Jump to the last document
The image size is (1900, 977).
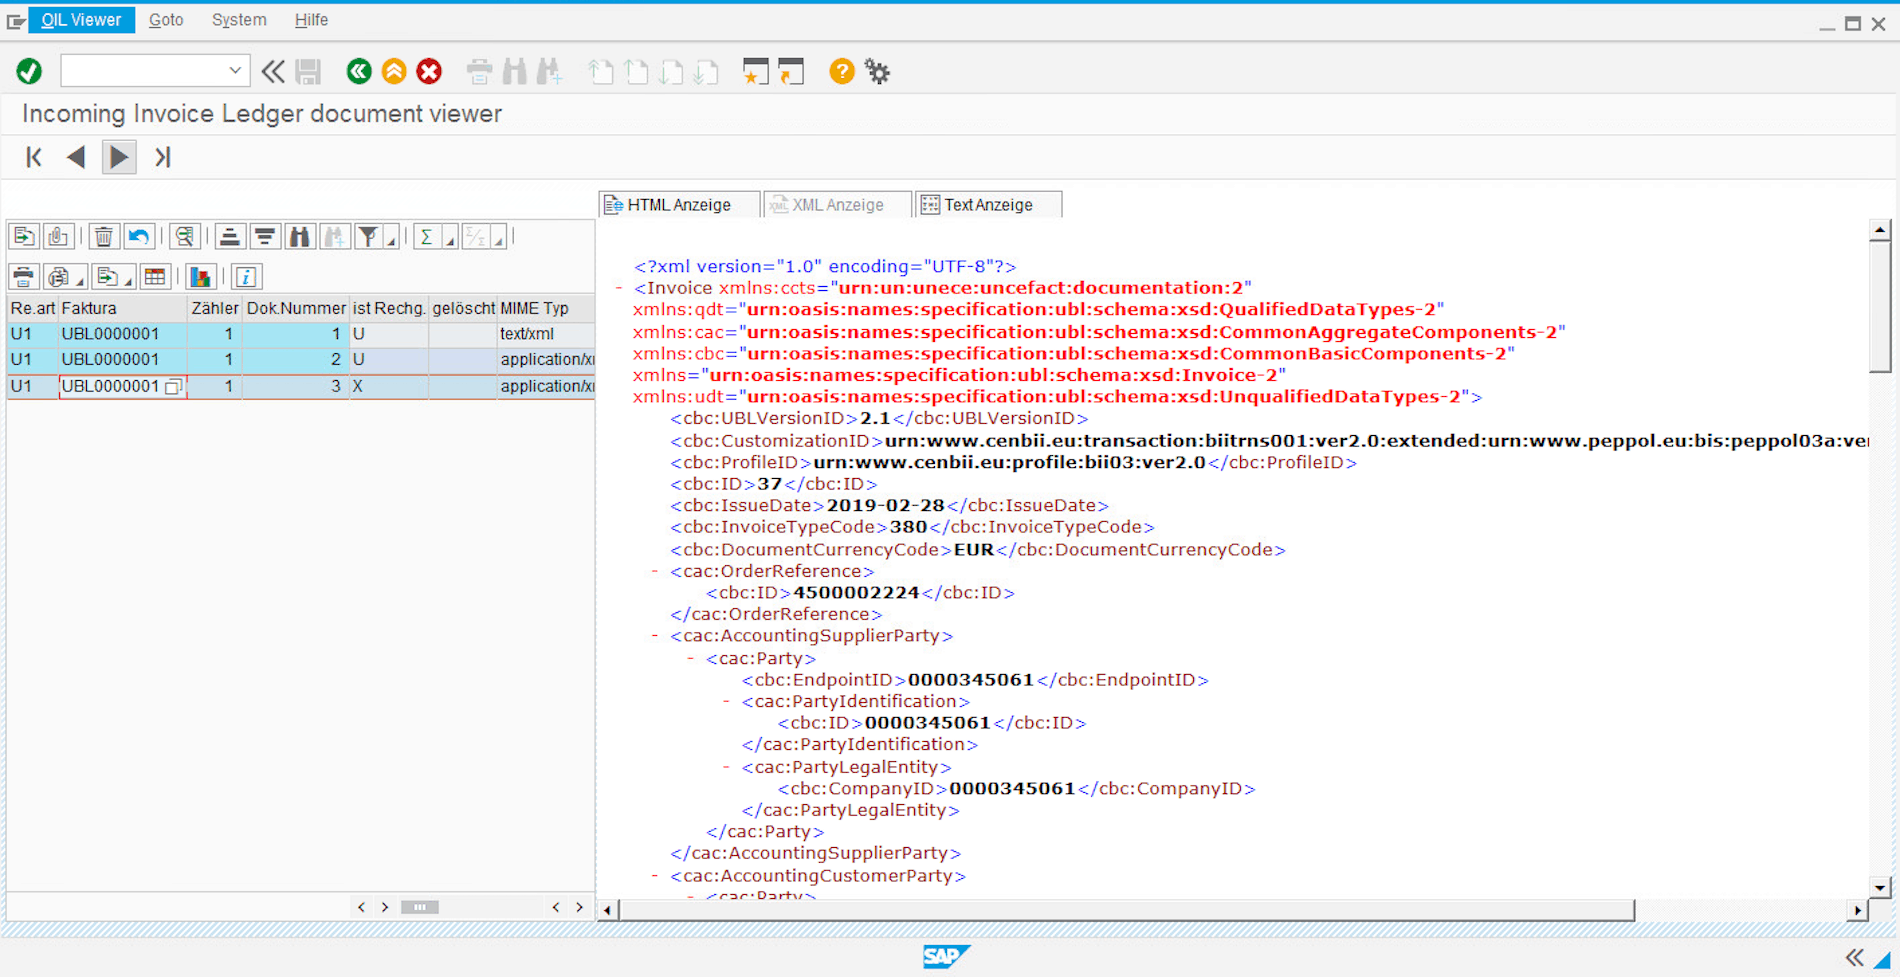[161, 157]
